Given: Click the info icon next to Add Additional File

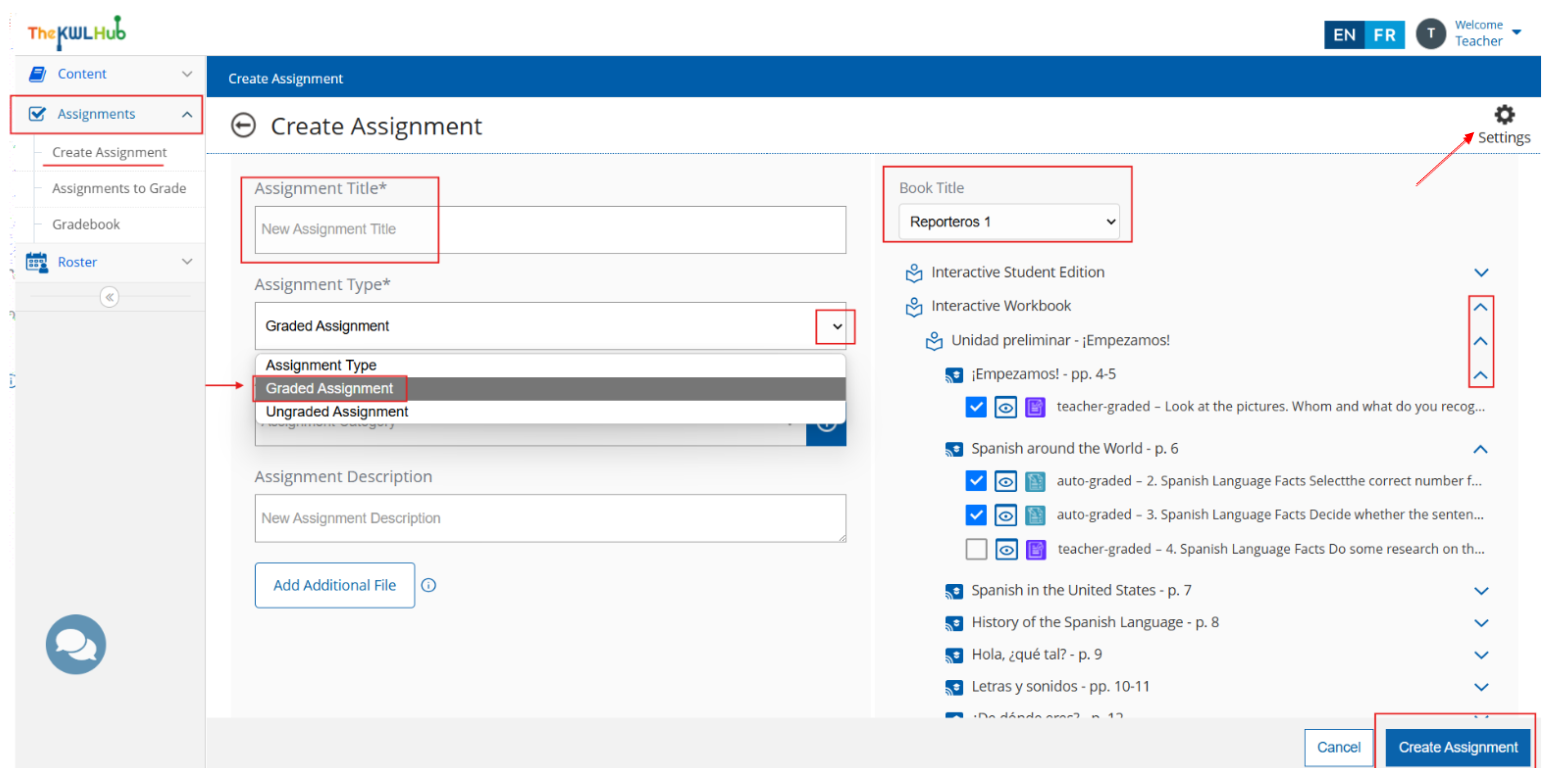Looking at the screenshot, I should click(428, 586).
